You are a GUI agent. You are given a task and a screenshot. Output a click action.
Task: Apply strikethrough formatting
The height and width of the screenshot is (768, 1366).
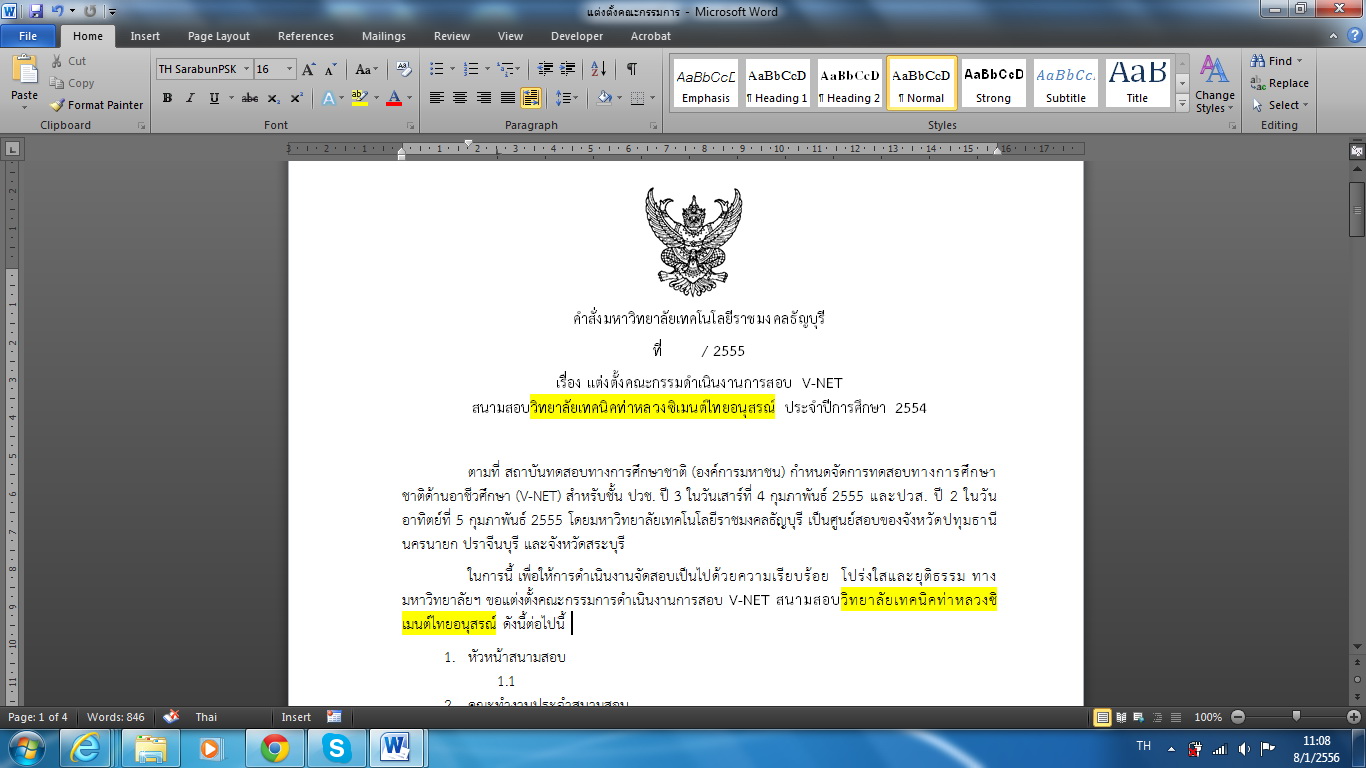pyautogui.click(x=250, y=98)
